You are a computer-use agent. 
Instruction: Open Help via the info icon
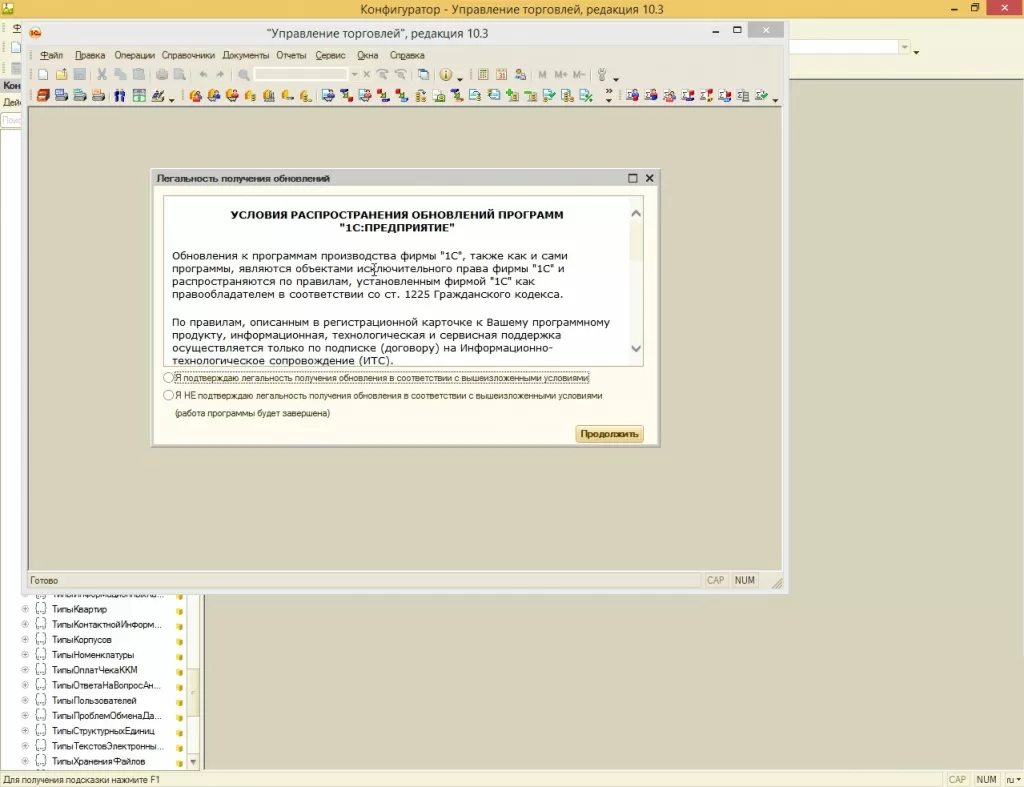(x=445, y=75)
